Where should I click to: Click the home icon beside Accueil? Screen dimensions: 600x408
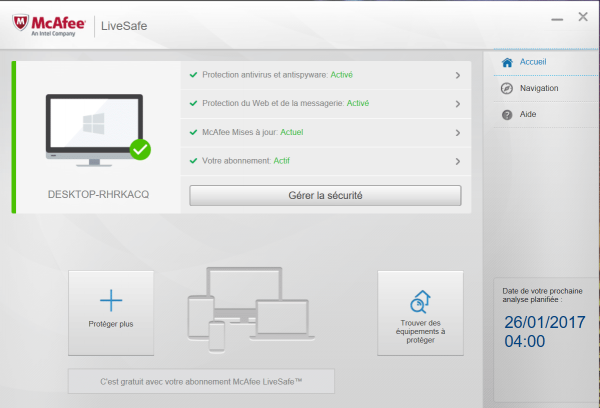pyautogui.click(x=507, y=62)
